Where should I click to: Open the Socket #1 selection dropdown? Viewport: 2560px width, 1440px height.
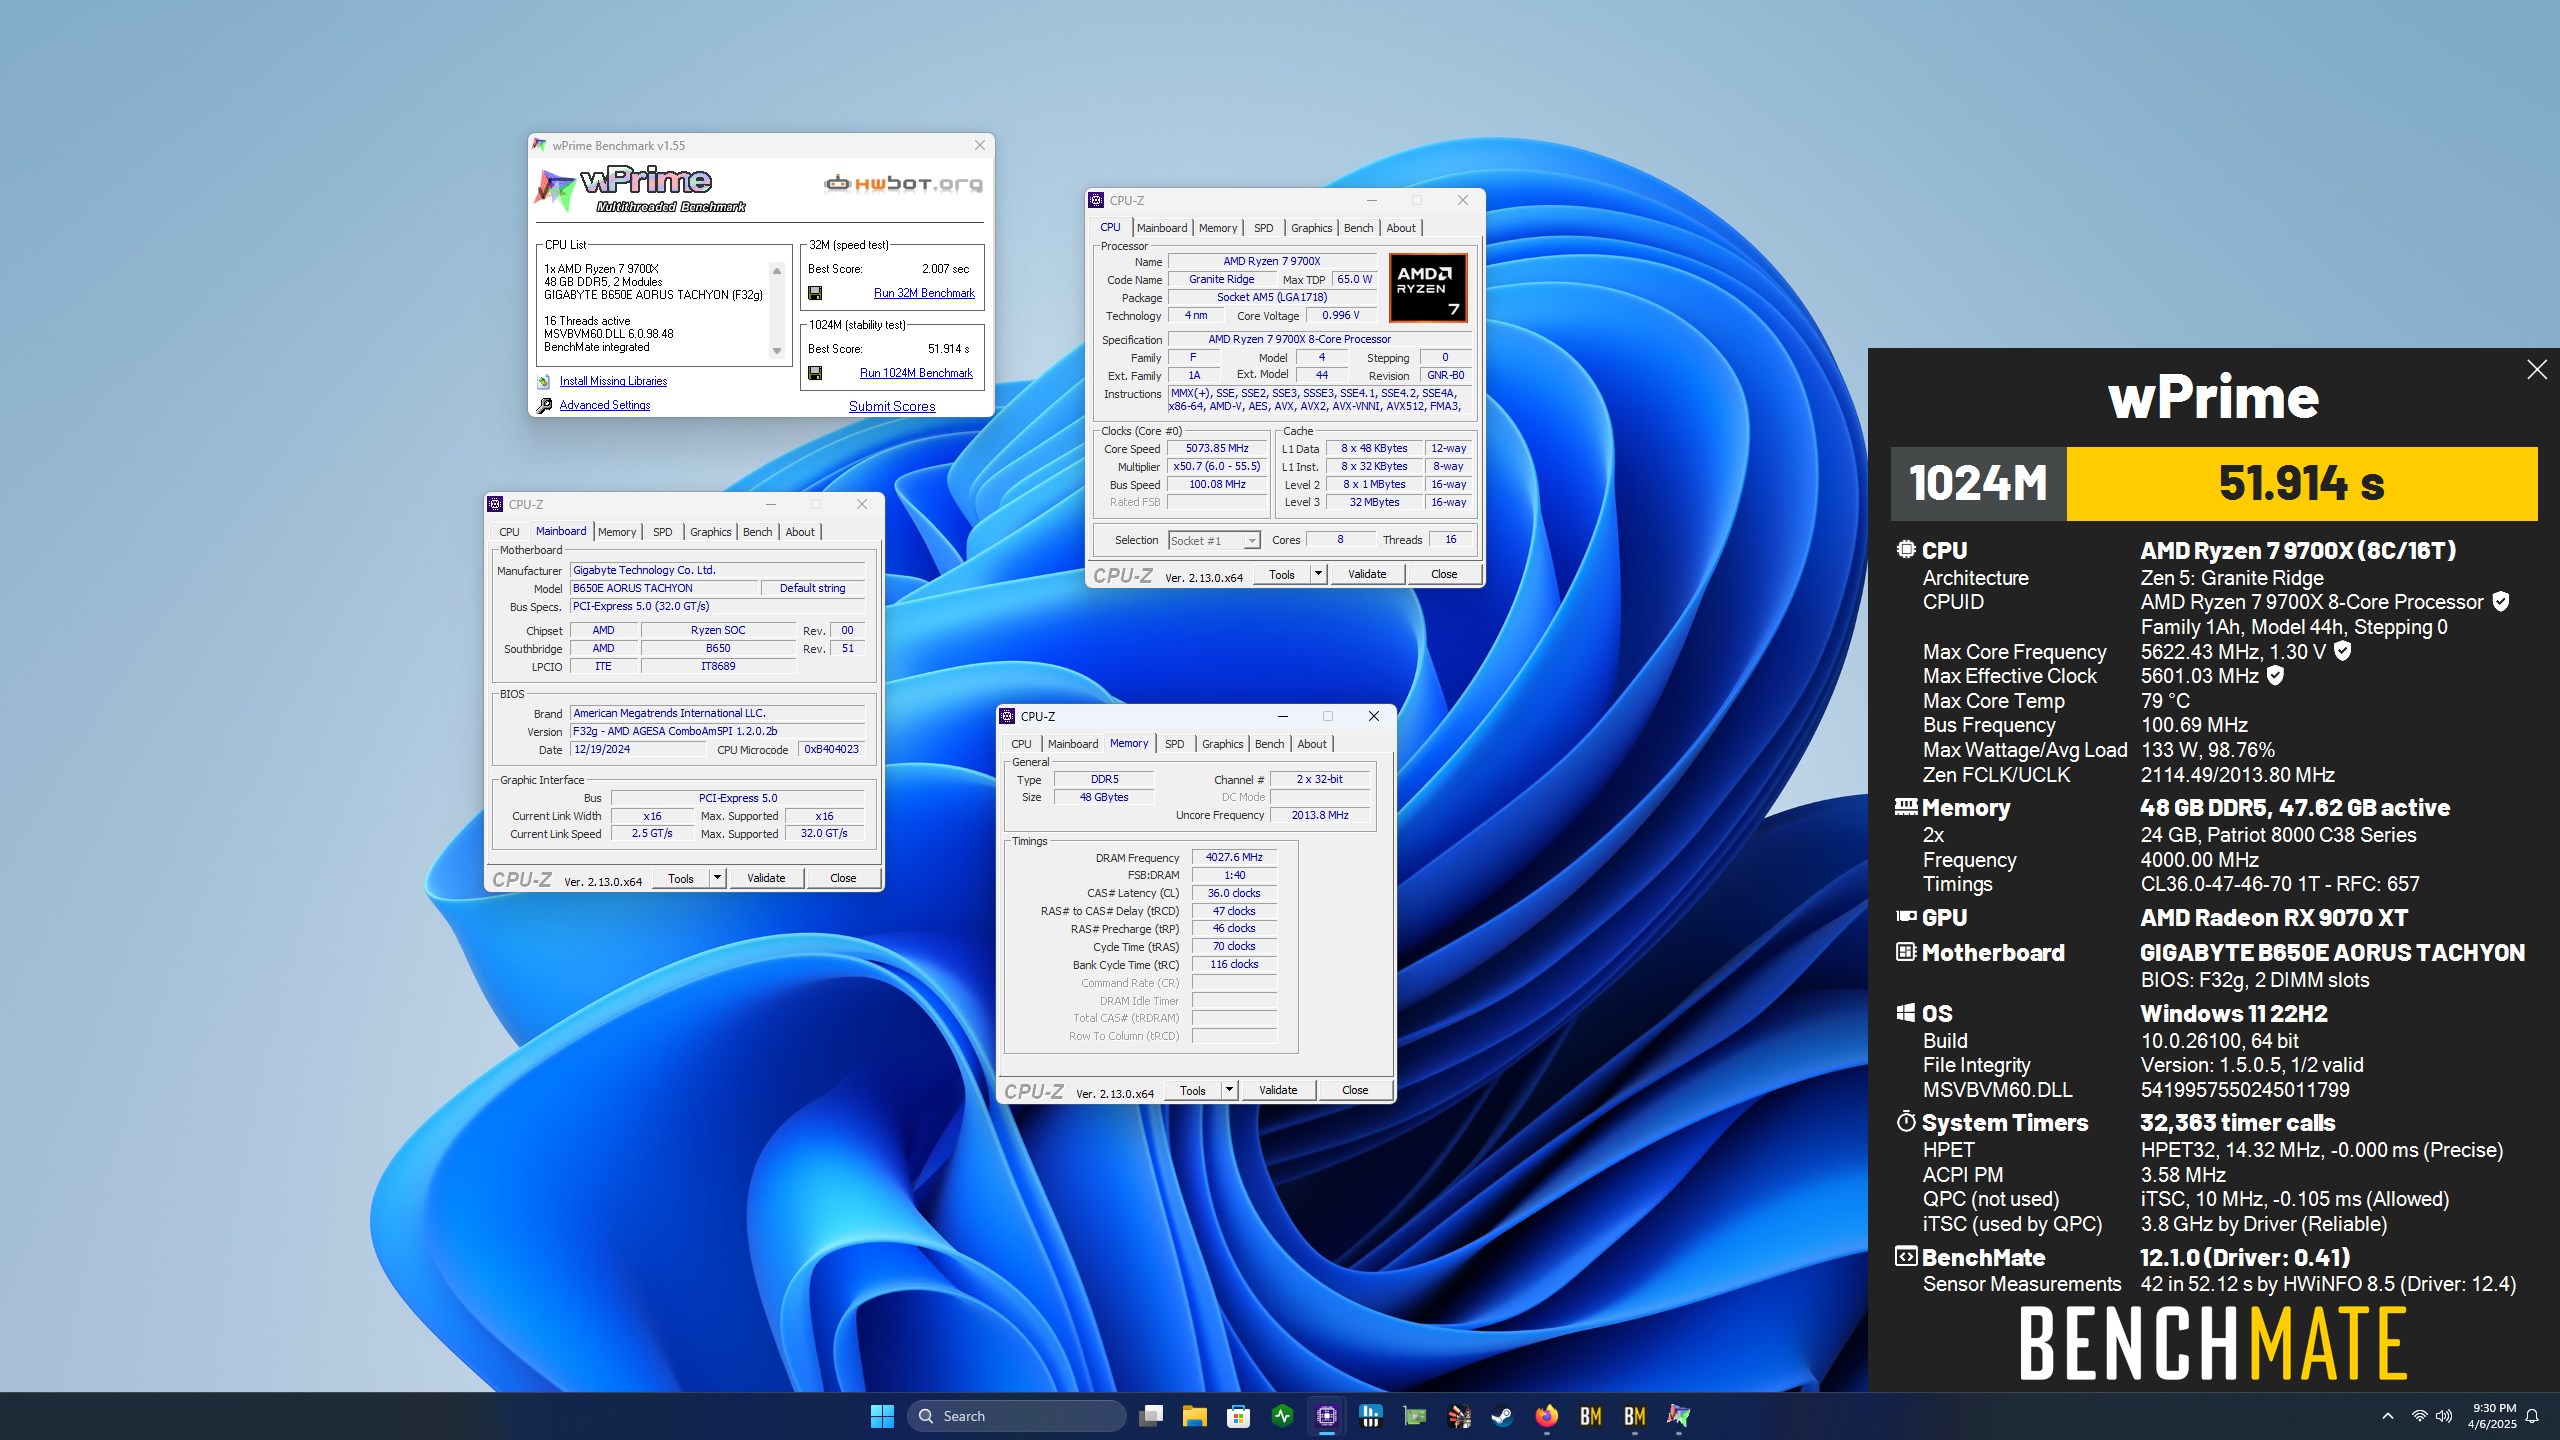1214,540
